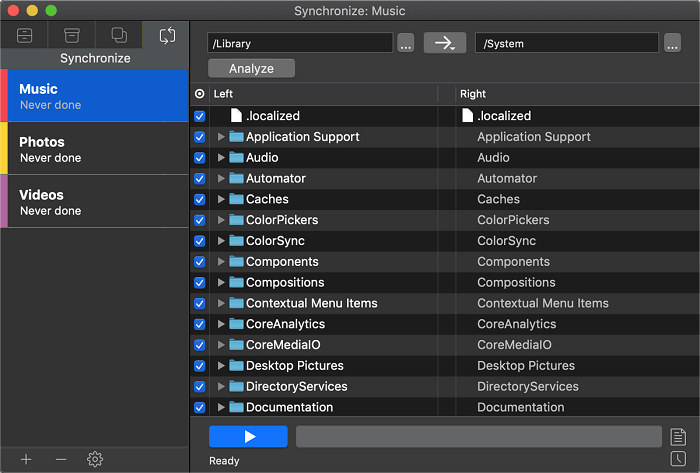Toggle the Caches row checkbox
The image size is (700, 473).
(200, 199)
